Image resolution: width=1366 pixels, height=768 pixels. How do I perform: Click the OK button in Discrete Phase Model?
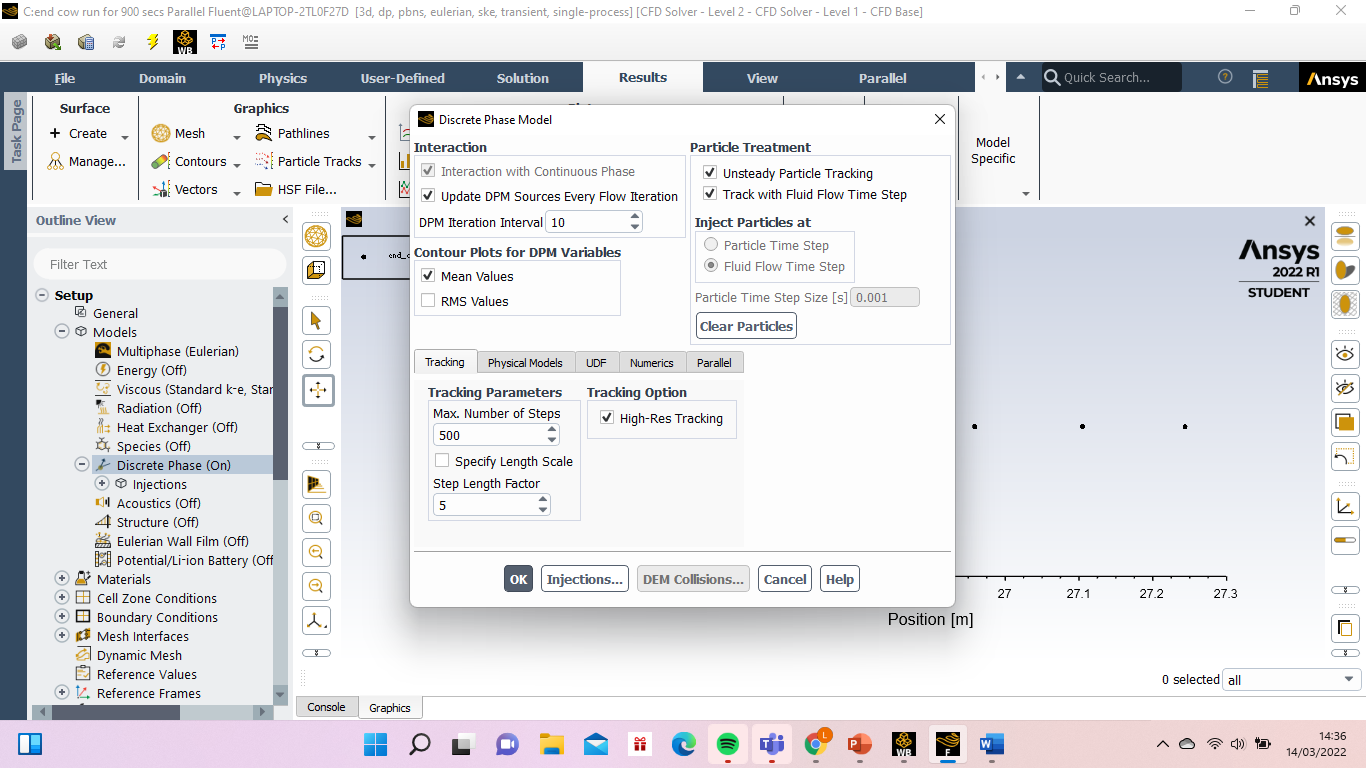(518, 579)
